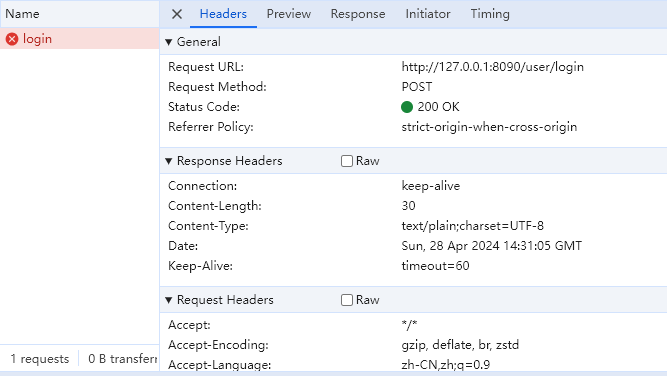Image resolution: width=667 pixels, height=376 pixels.
Task: Click the Content-Type header value
Action: click(472, 226)
